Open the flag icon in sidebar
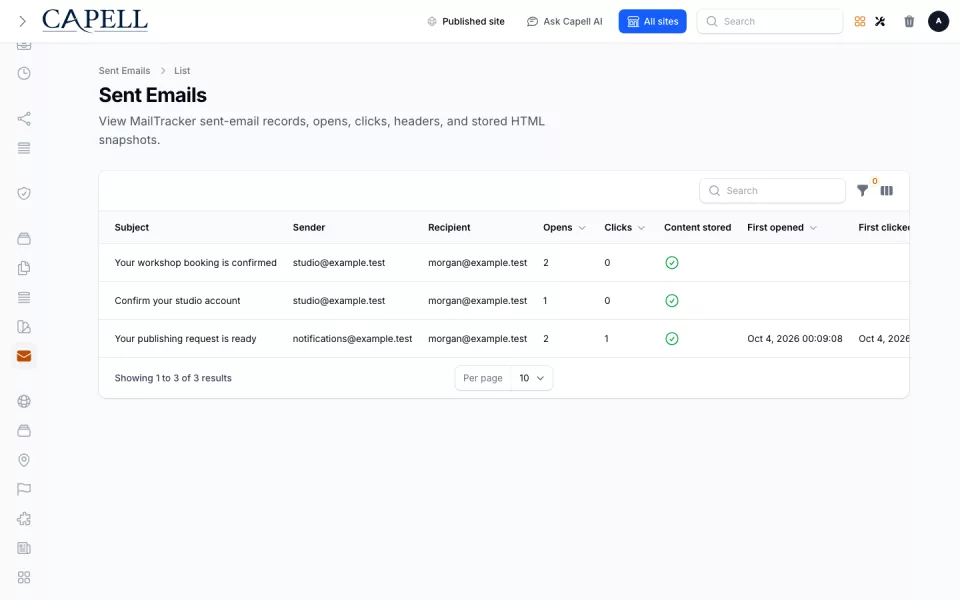Screen dimensions: 960x600 24,490
